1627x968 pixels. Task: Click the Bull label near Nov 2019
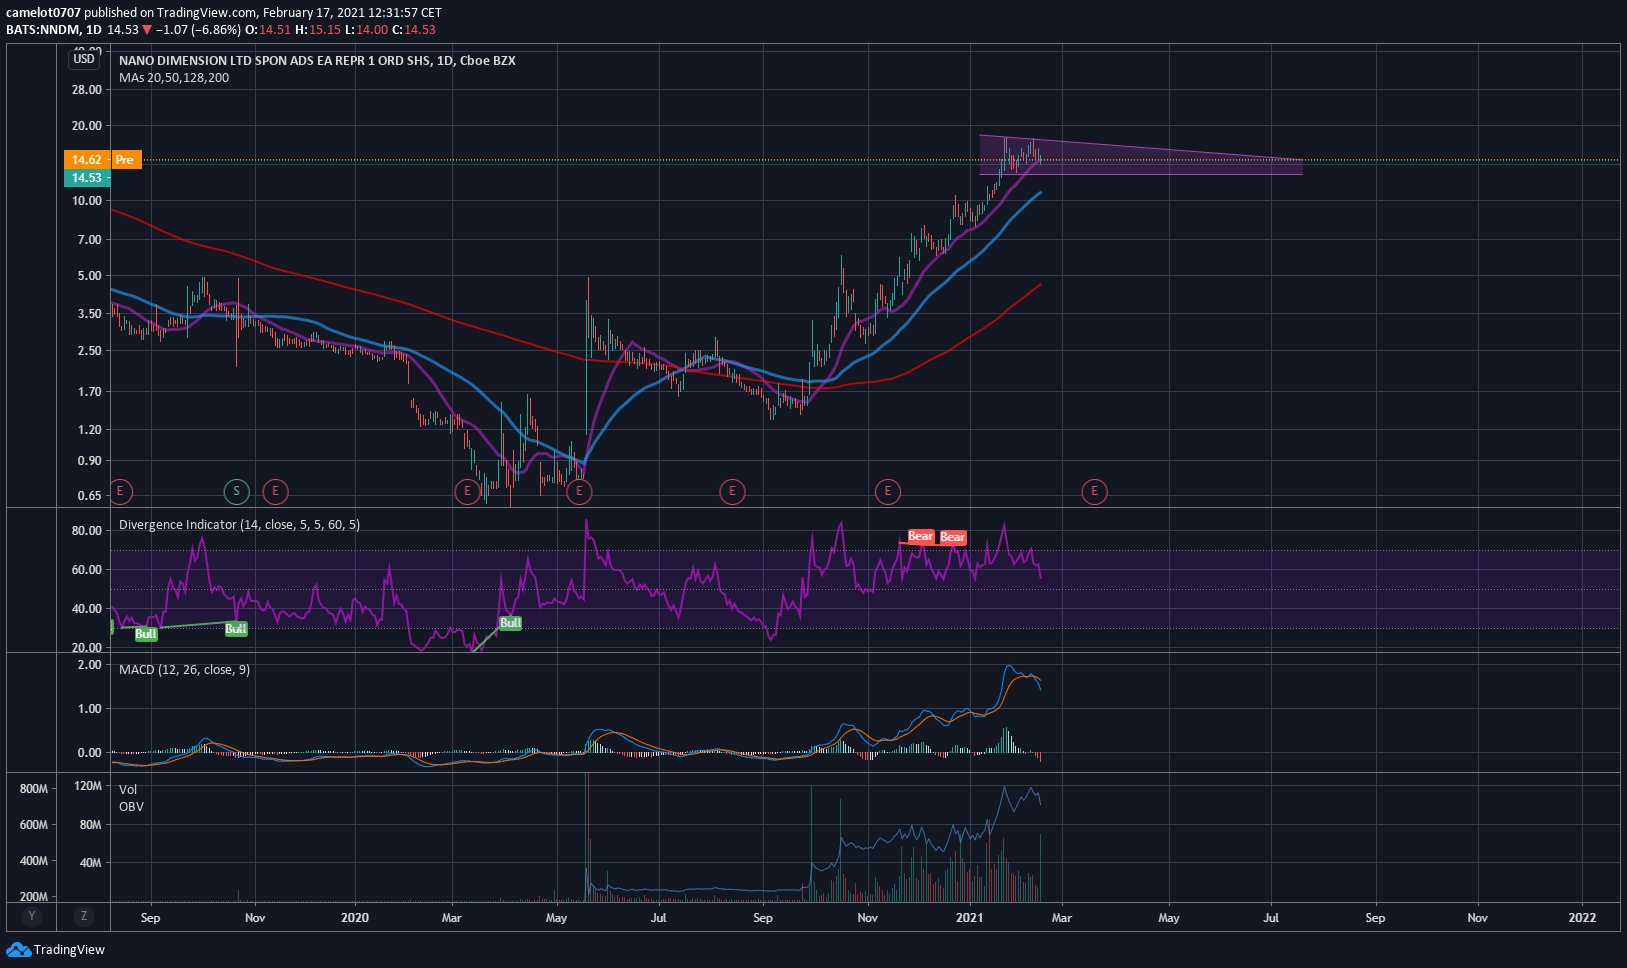236,629
